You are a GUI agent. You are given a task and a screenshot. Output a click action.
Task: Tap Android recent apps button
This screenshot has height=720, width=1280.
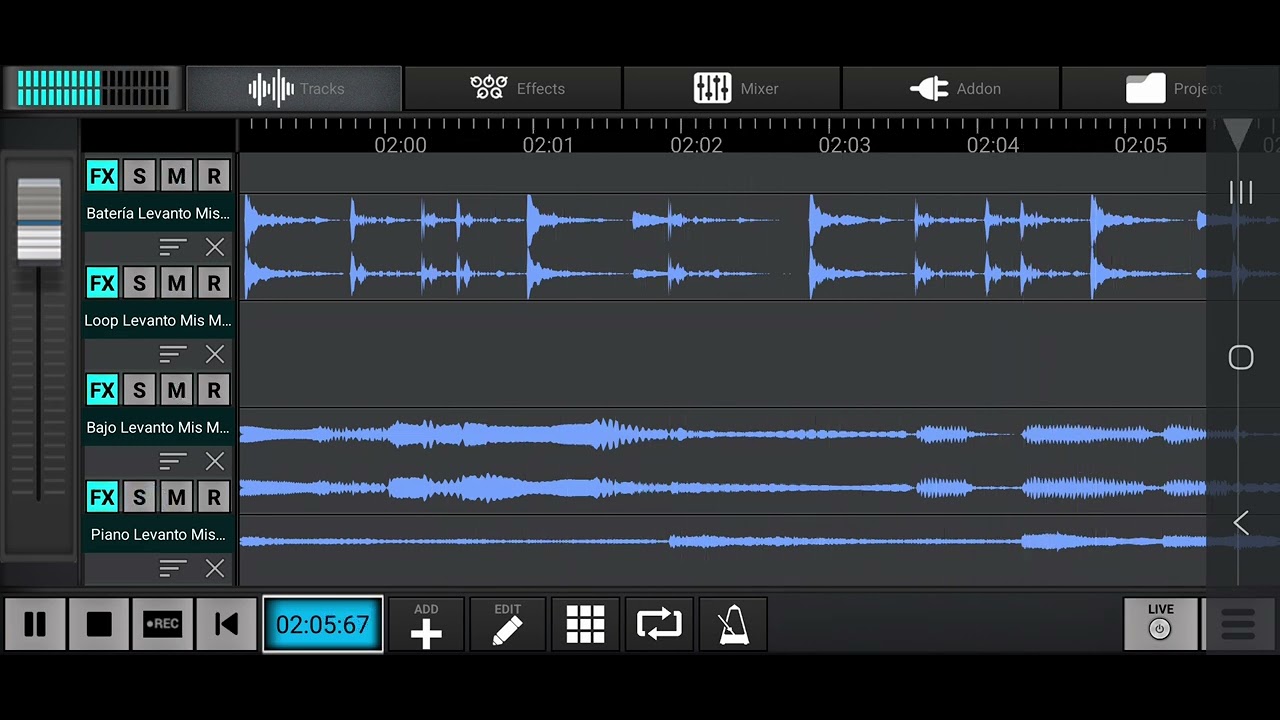(x=1241, y=193)
